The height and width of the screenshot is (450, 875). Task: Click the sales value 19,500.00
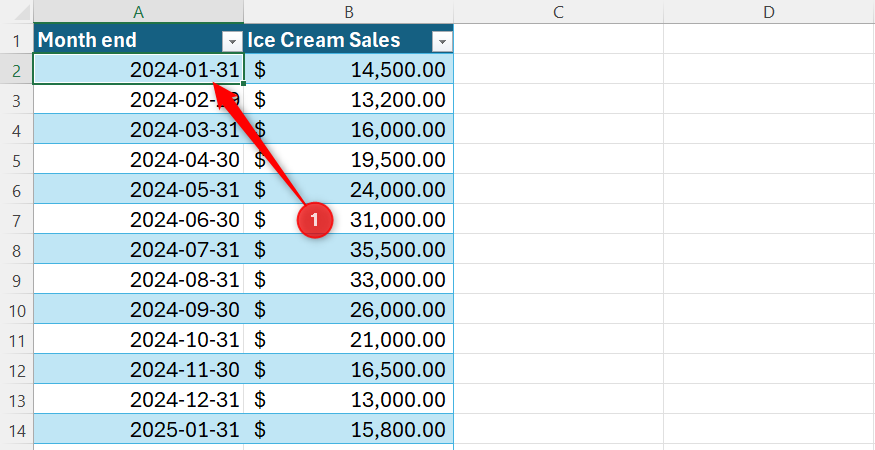(x=398, y=160)
